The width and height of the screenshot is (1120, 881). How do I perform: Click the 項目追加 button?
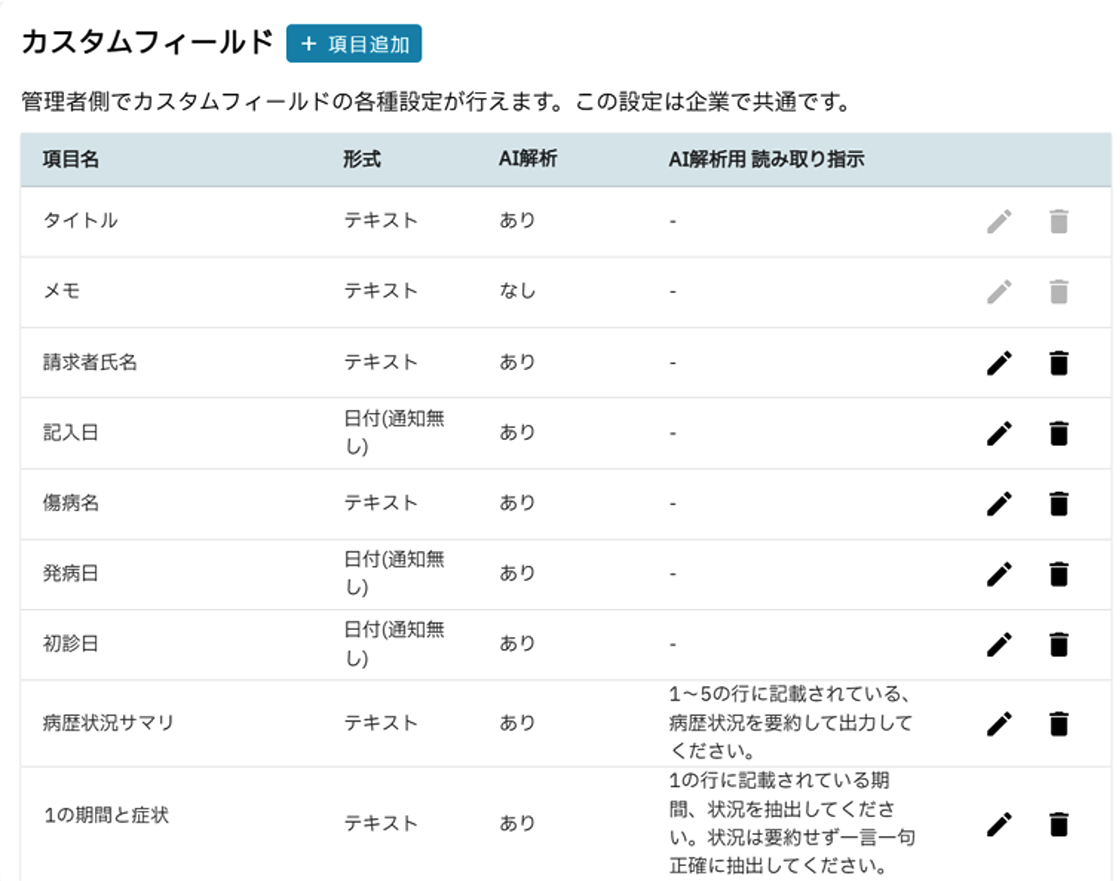(x=354, y=44)
